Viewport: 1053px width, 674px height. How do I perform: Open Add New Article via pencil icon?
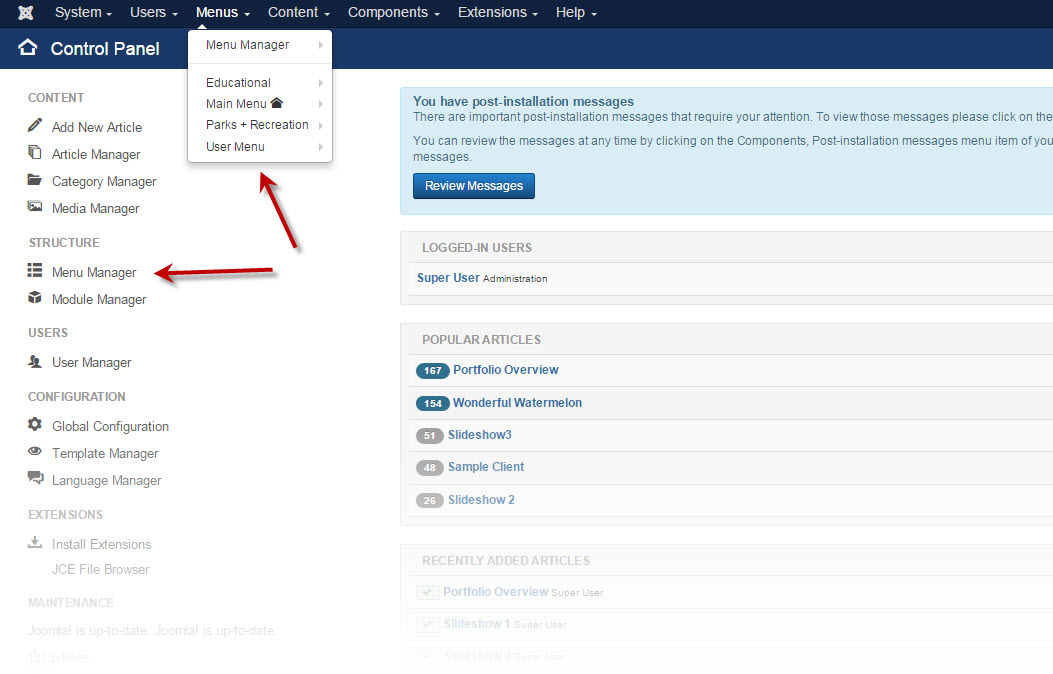33,127
